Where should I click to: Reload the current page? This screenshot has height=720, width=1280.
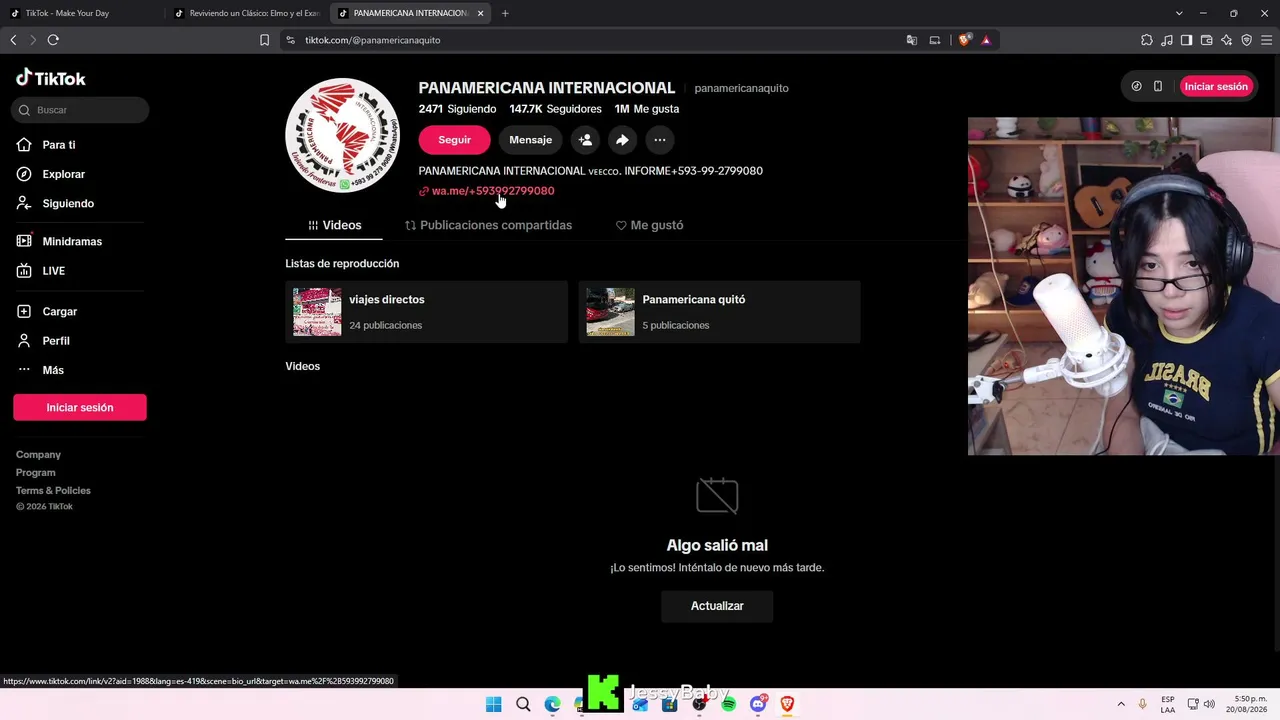(53, 40)
